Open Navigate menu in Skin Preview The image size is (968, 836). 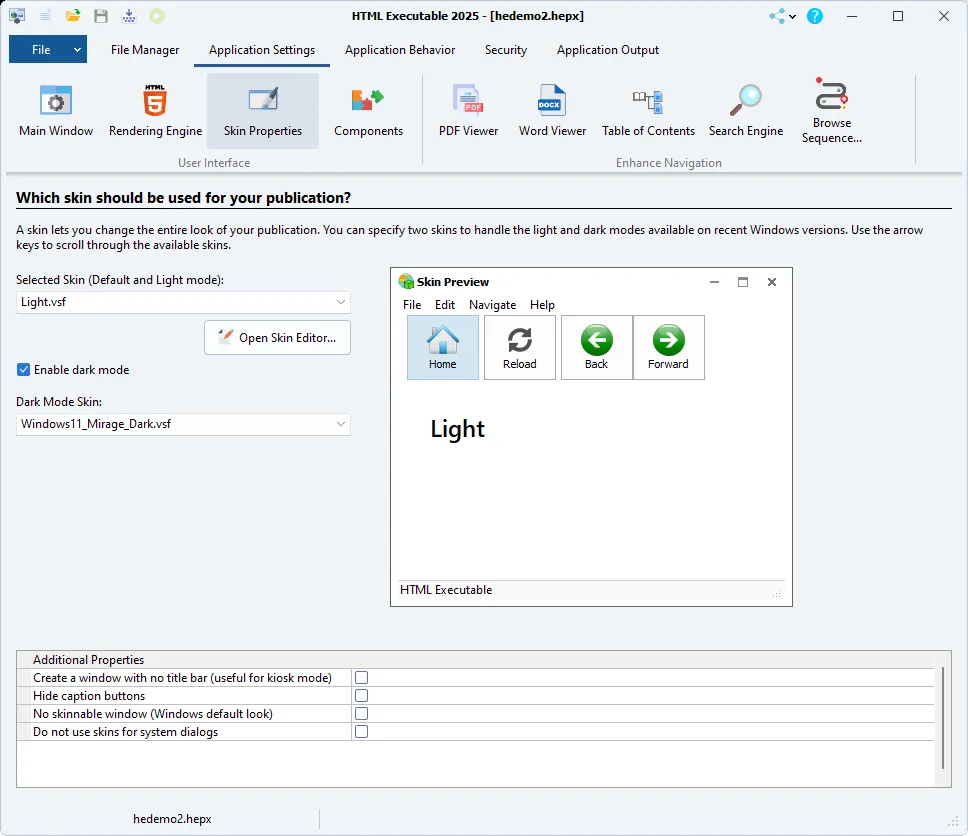click(x=492, y=305)
